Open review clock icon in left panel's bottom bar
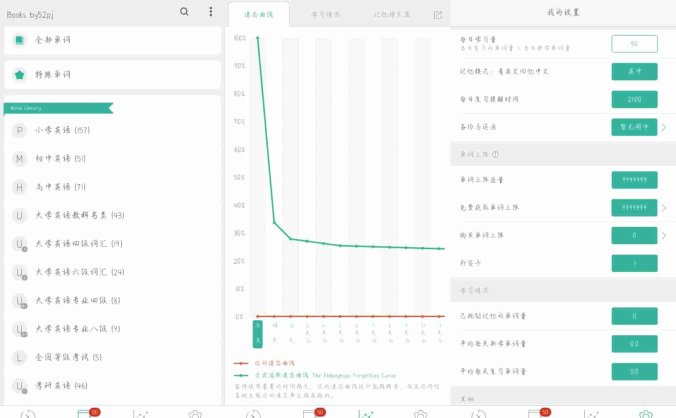Image resolution: width=676 pixels, height=418 pixels. [x=28, y=414]
